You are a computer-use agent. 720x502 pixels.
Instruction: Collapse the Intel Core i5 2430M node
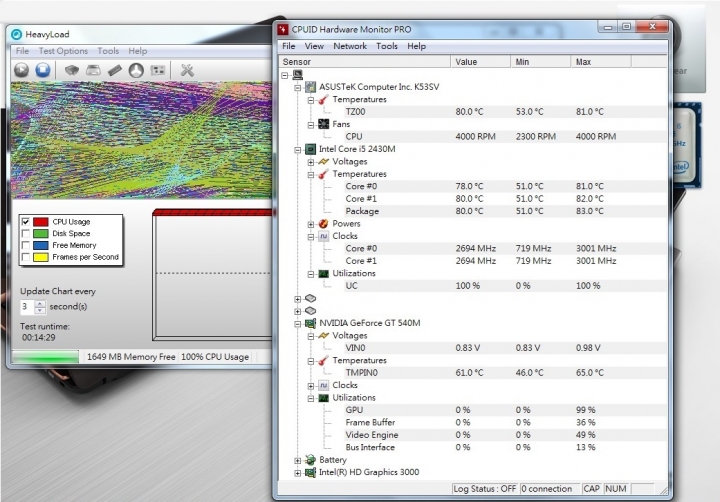coord(298,149)
